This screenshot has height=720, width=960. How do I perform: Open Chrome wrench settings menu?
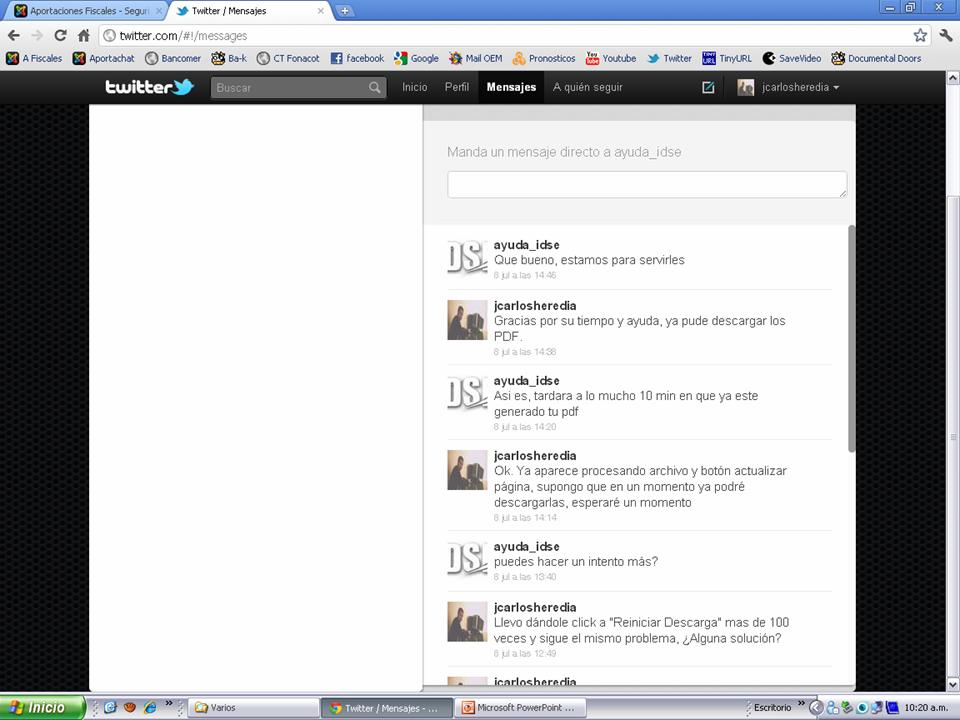click(x=946, y=36)
